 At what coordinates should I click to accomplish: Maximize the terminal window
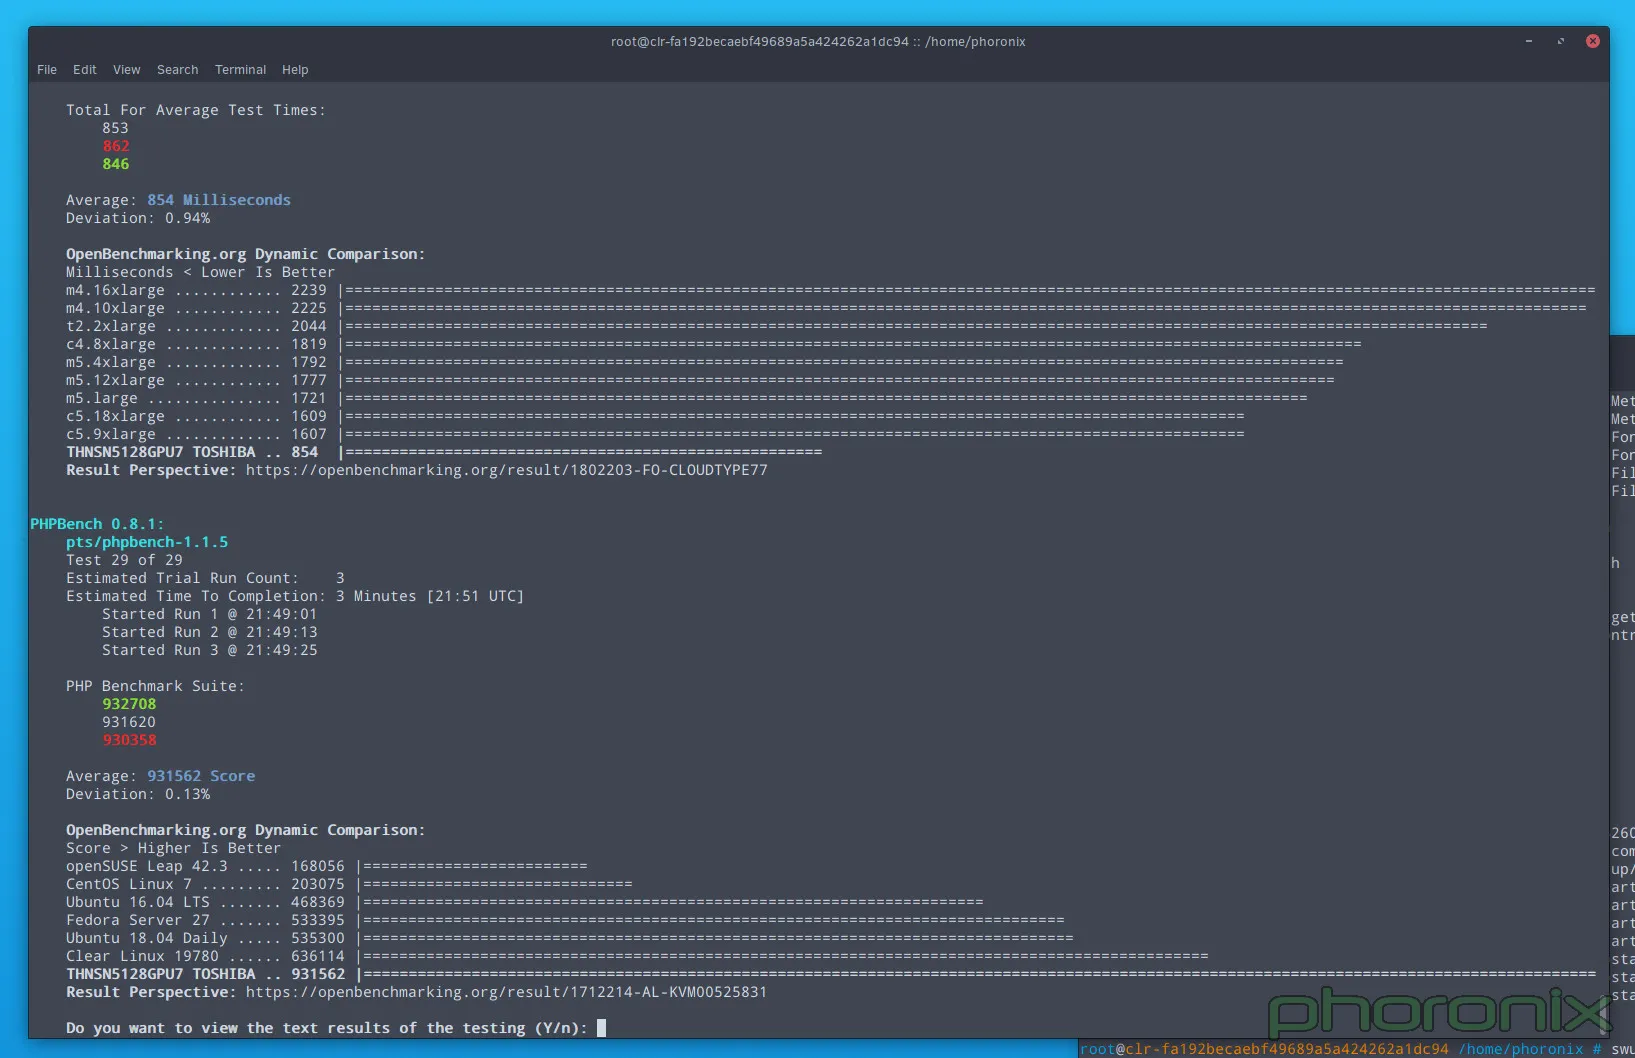[1561, 41]
